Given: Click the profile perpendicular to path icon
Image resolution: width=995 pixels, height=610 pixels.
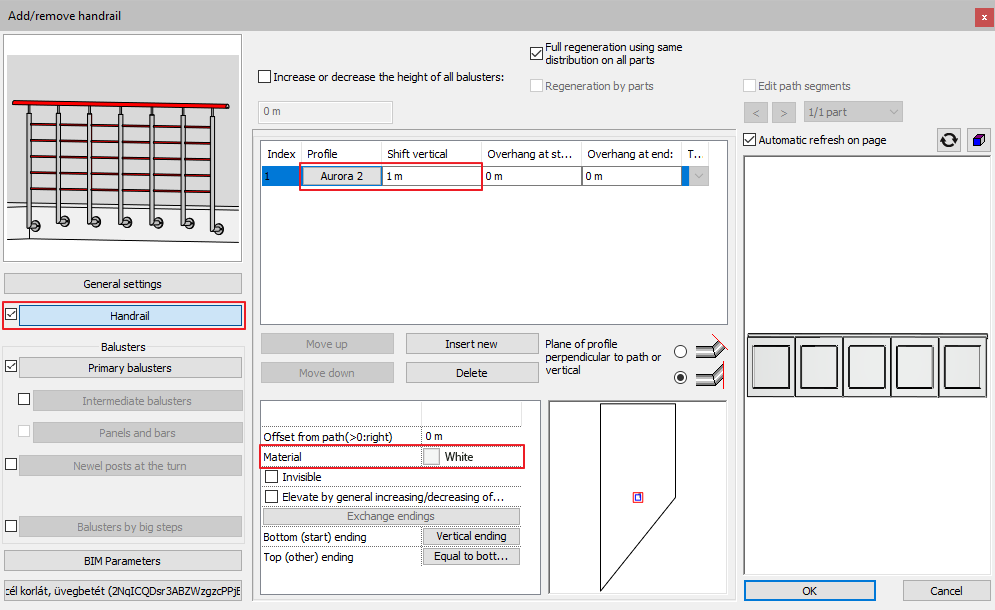Looking at the screenshot, I should pyautogui.click(x=711, y=348).
